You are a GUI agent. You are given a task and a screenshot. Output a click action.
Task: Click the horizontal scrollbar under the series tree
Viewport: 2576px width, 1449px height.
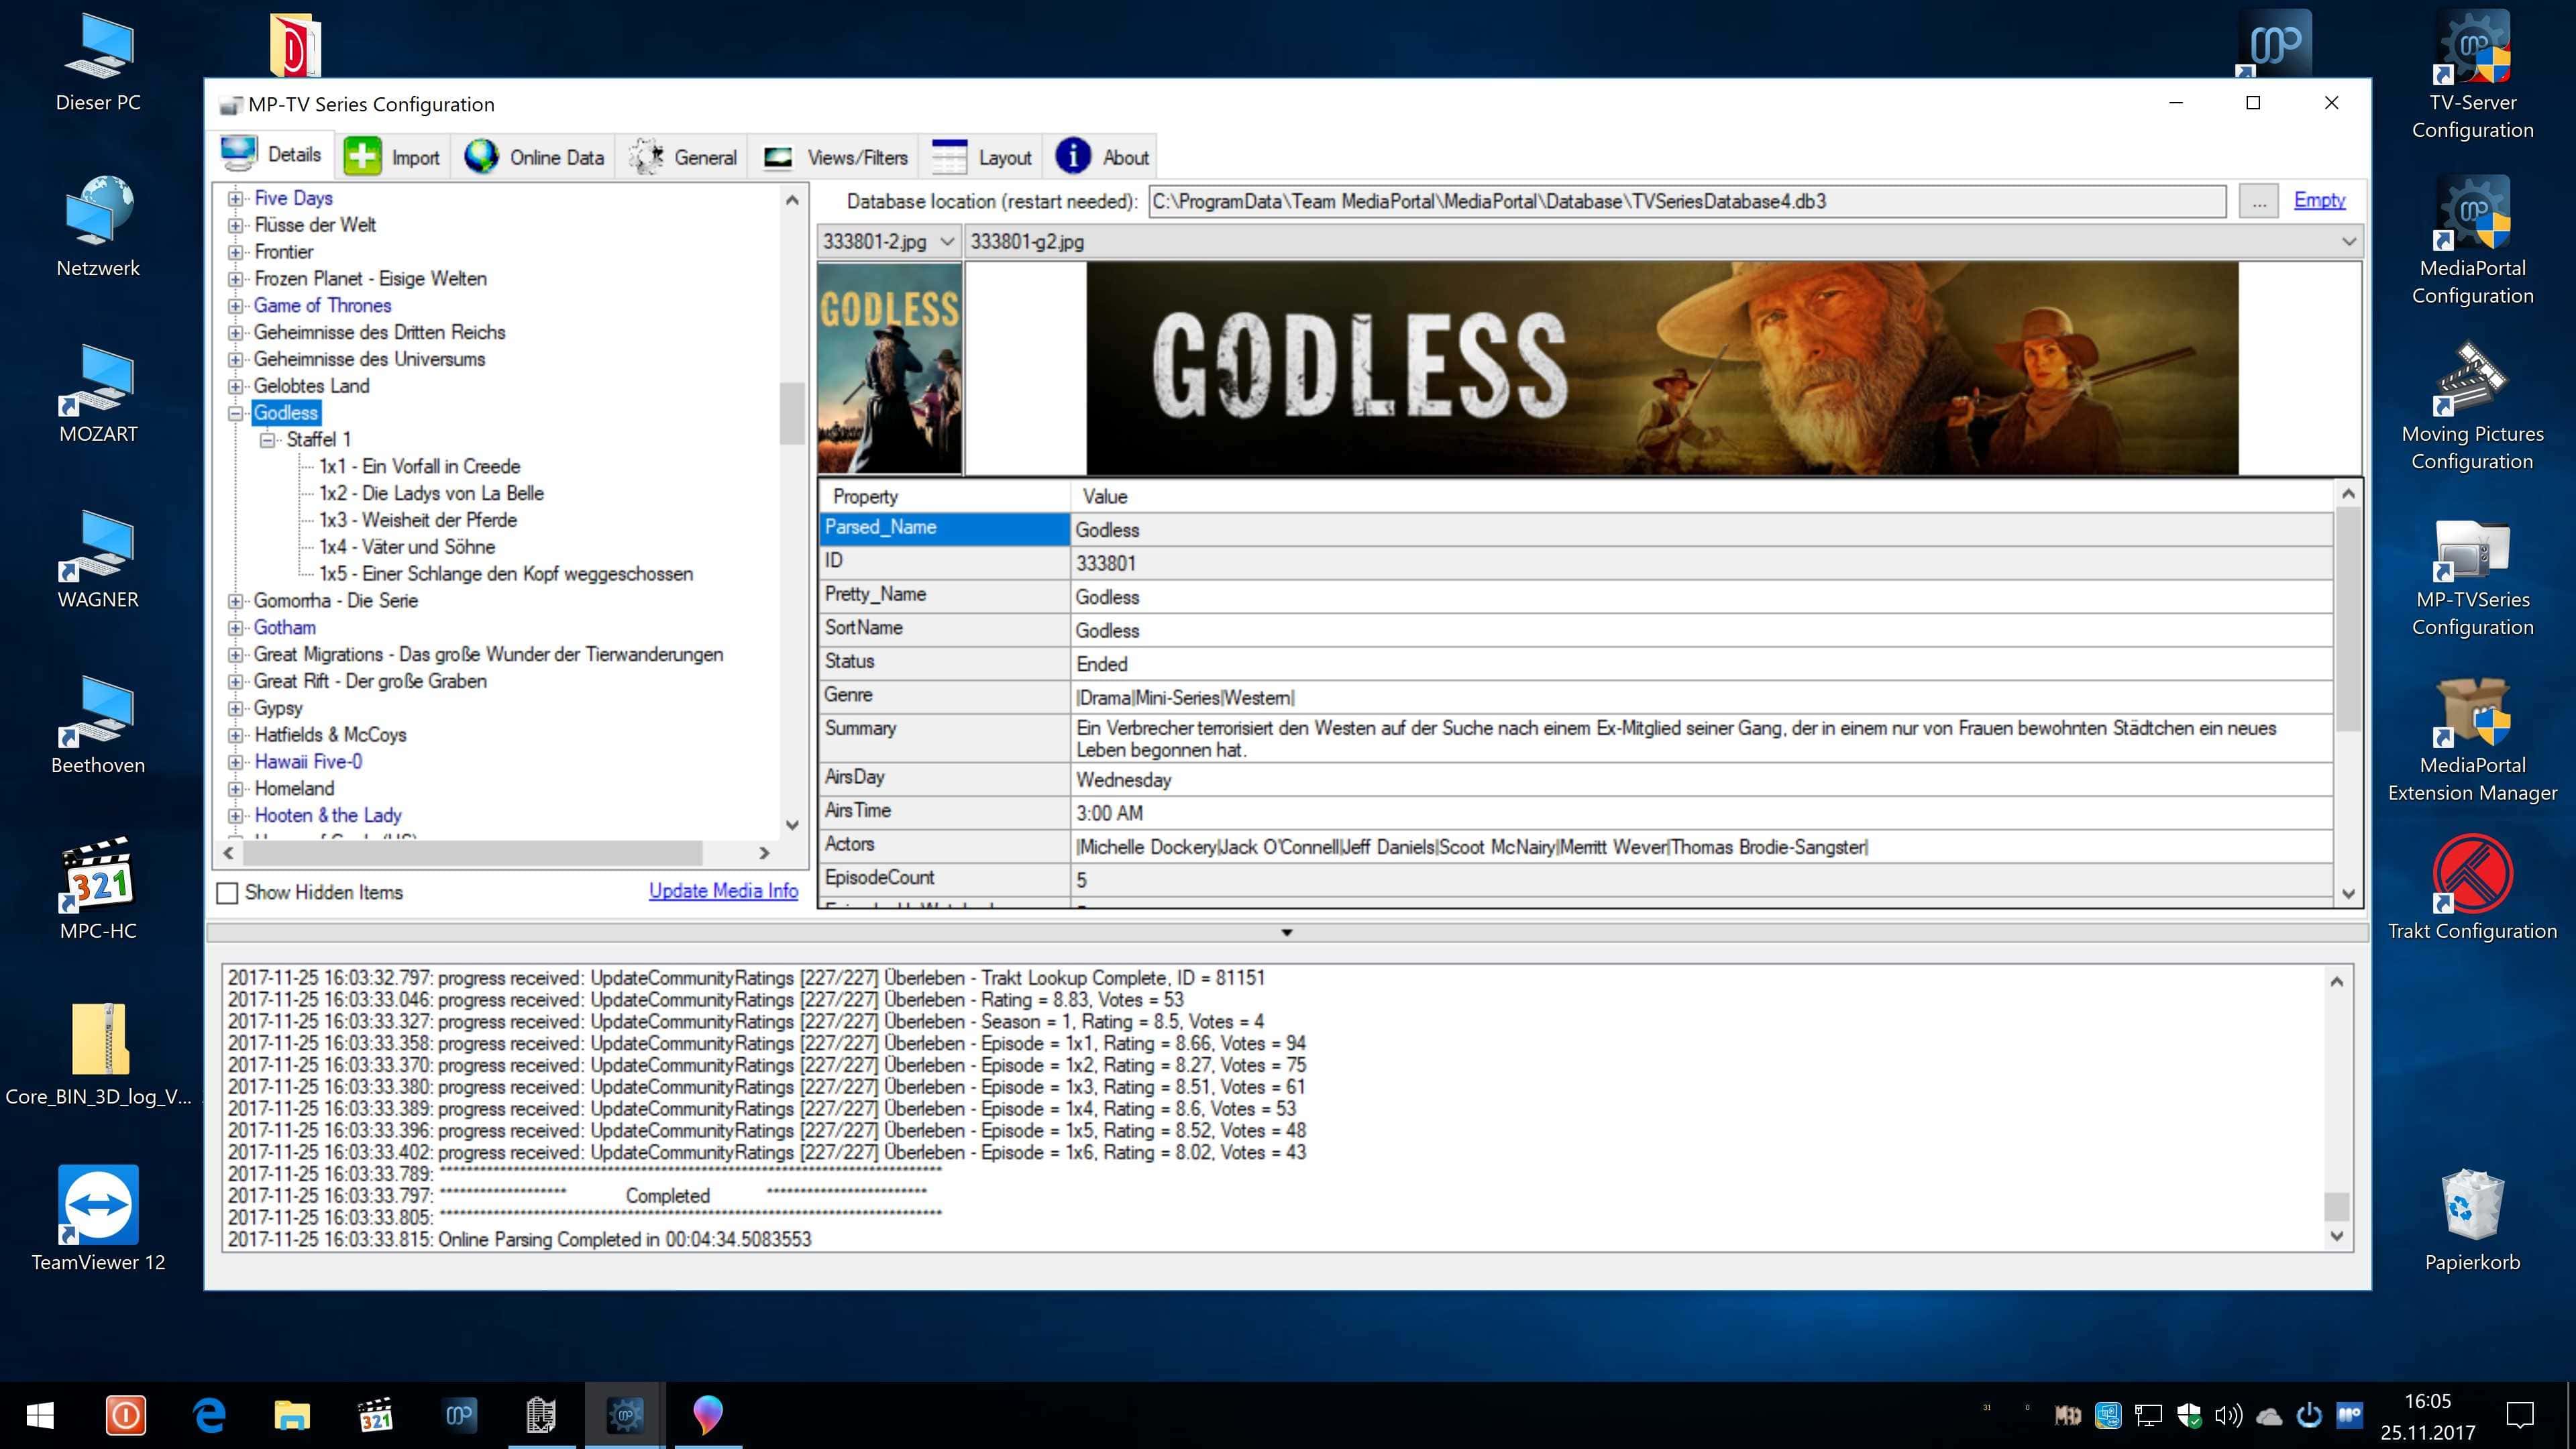[472, 853]
